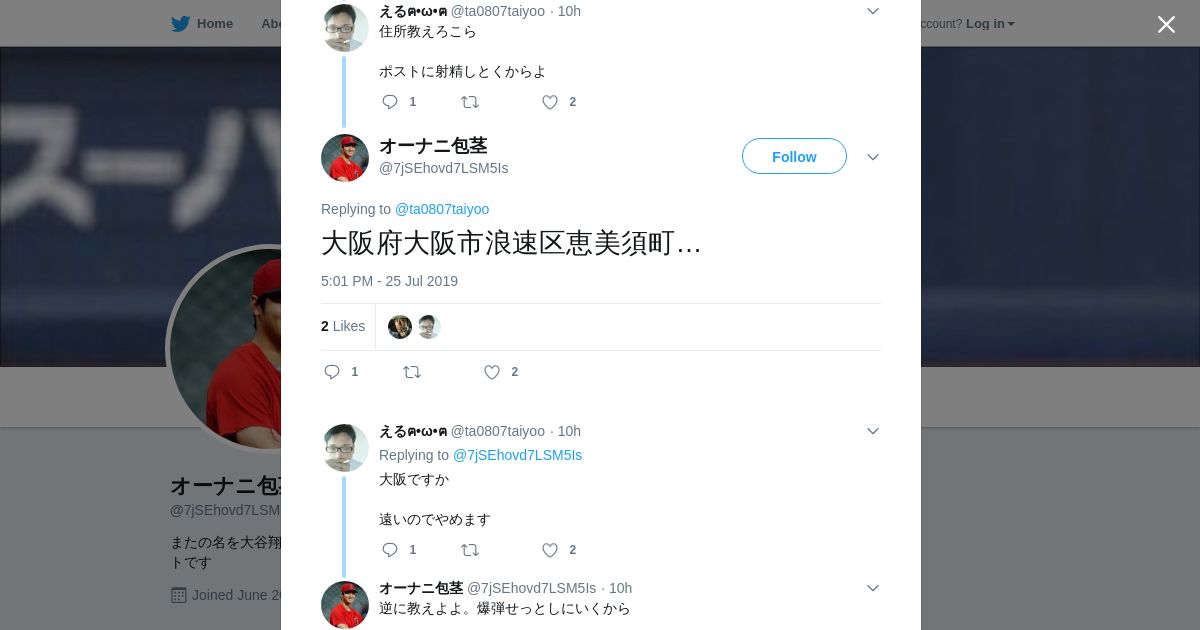Like the reply tweet saying 大阪ですか
Viewport: 1200px width, 630px height.
click(550, 550)
